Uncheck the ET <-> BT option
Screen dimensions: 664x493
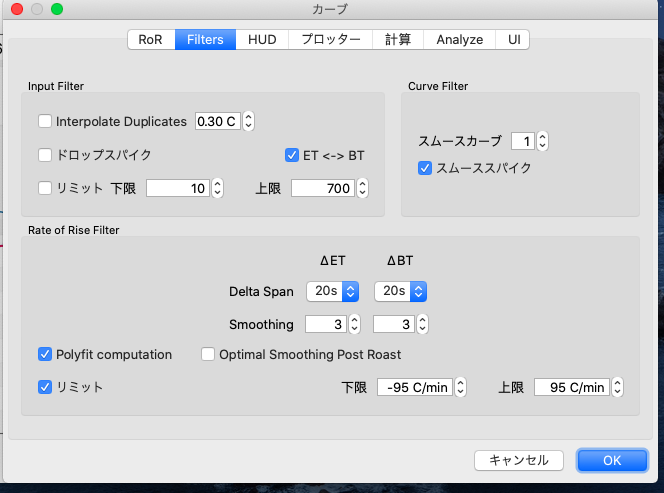coord(292,155)
